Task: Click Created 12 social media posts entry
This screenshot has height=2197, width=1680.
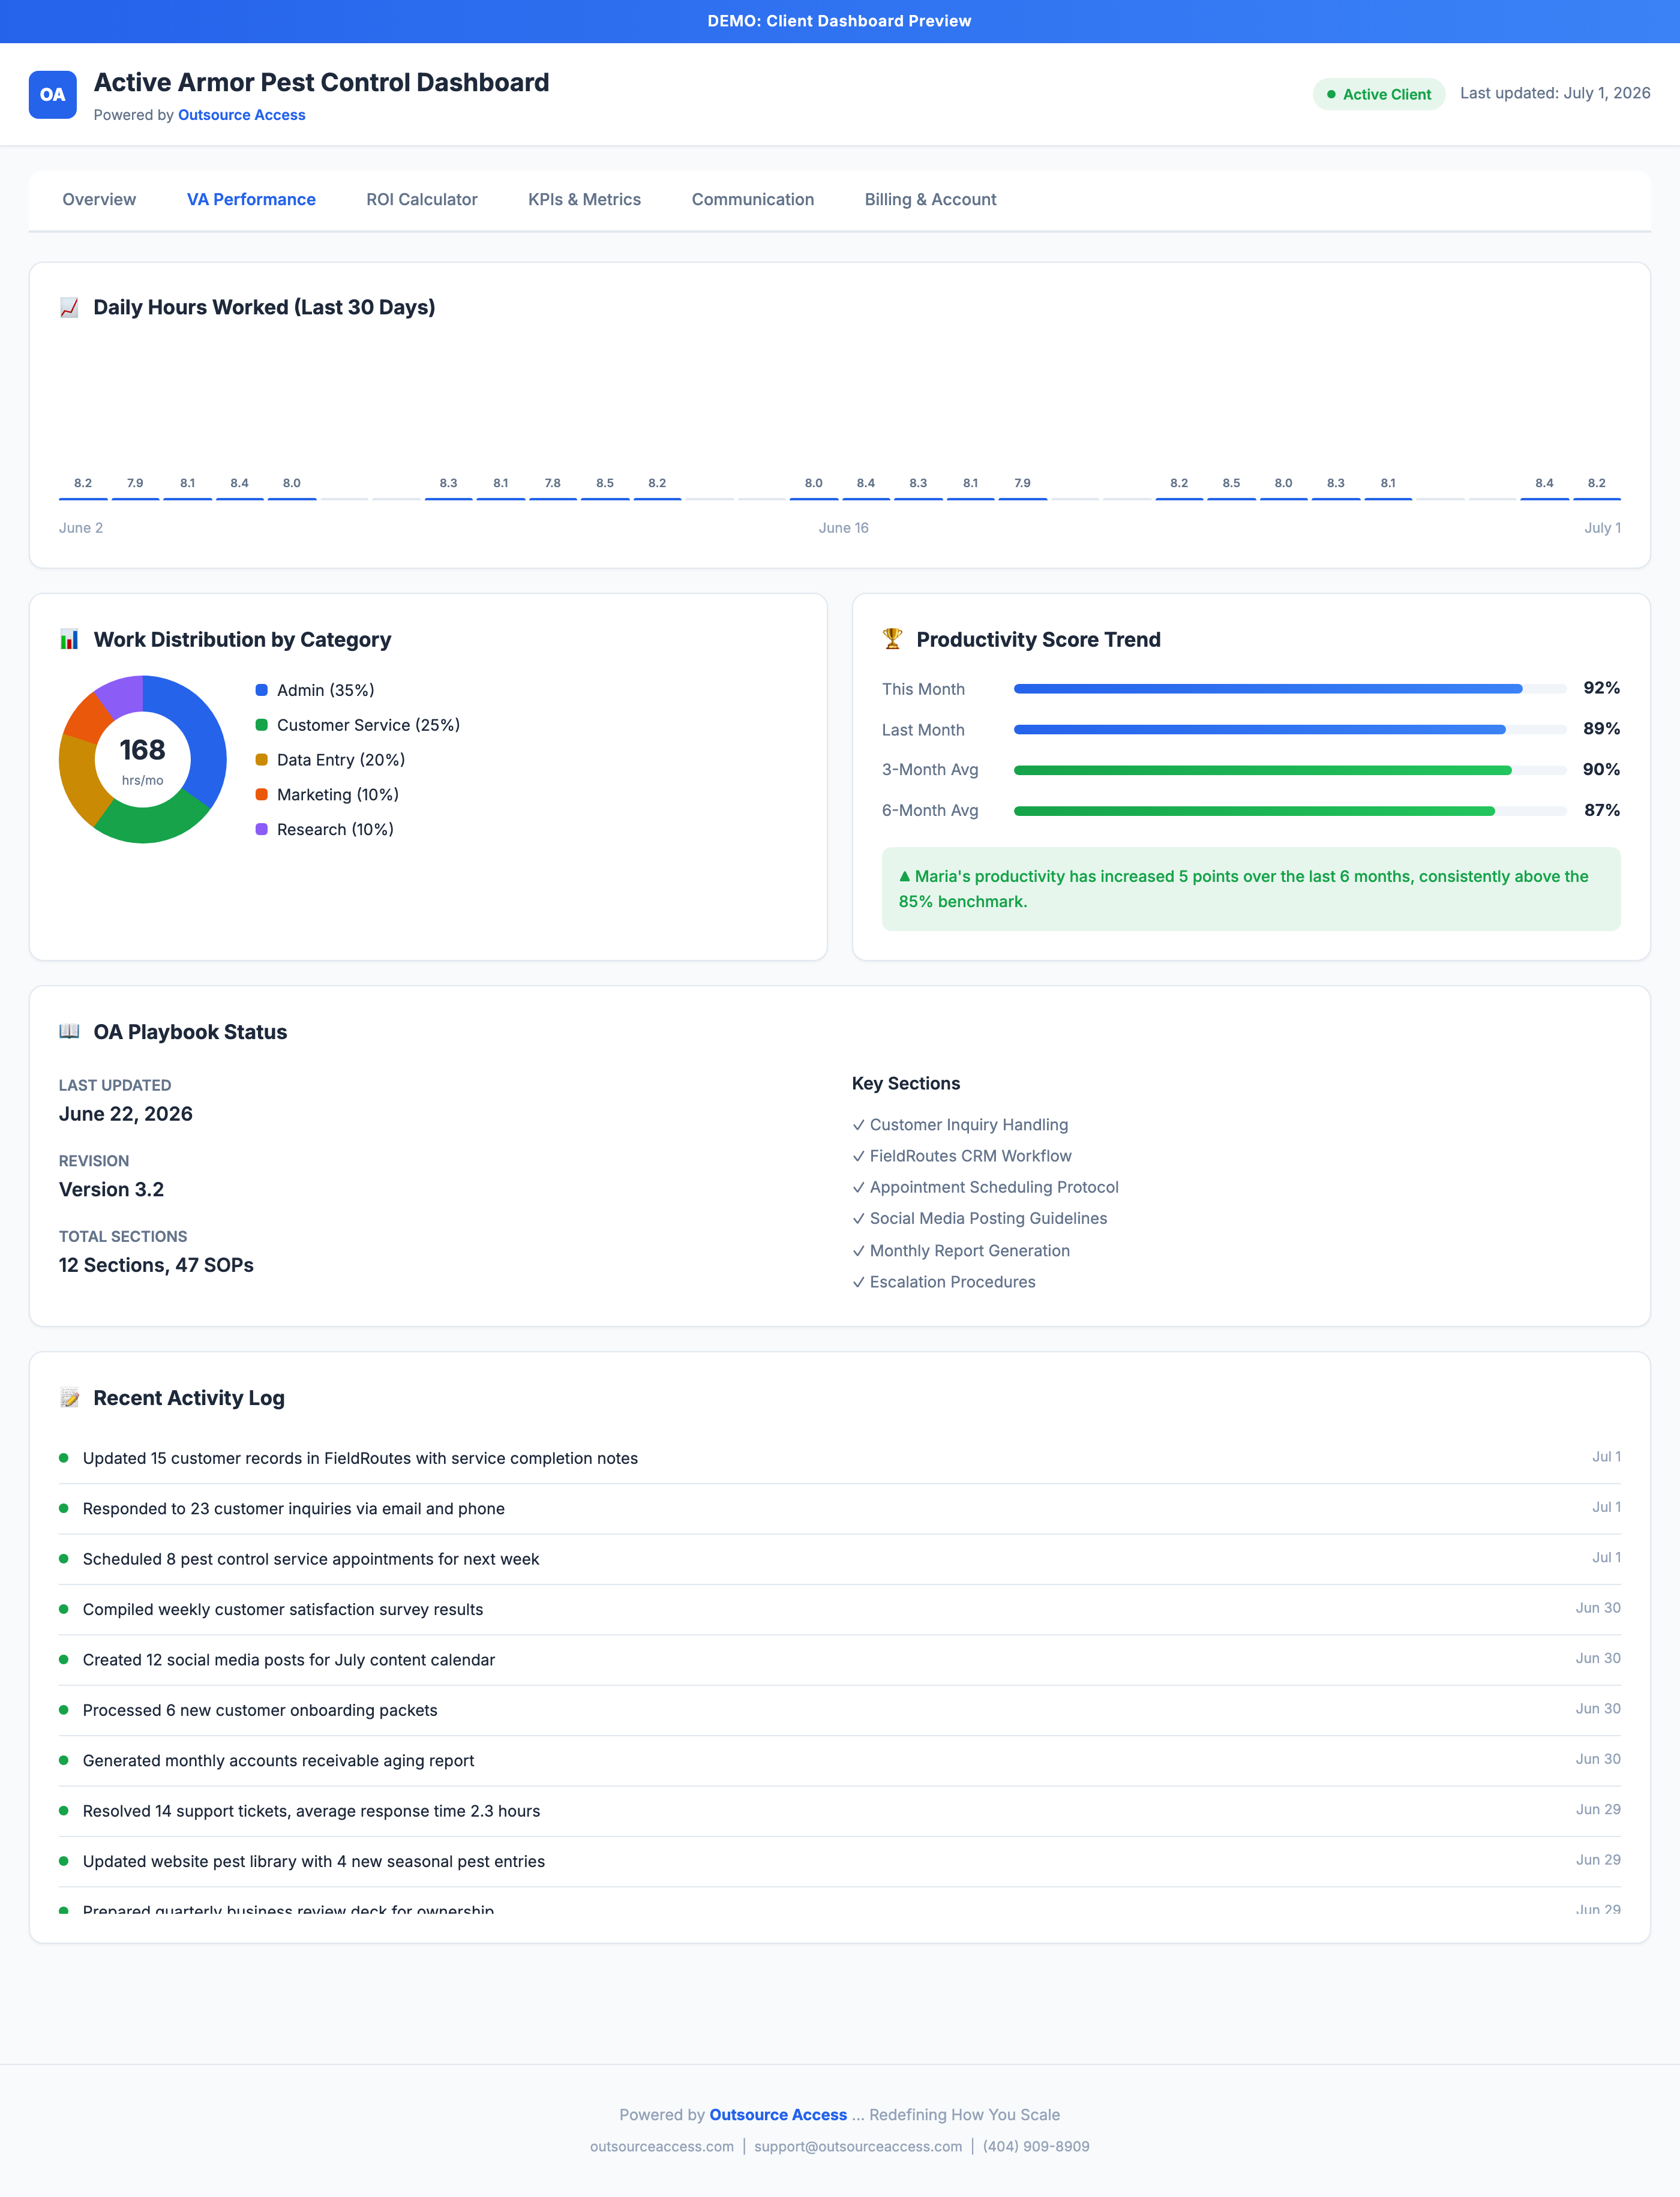Action: pyautogui.click(x=840, y=1660)
